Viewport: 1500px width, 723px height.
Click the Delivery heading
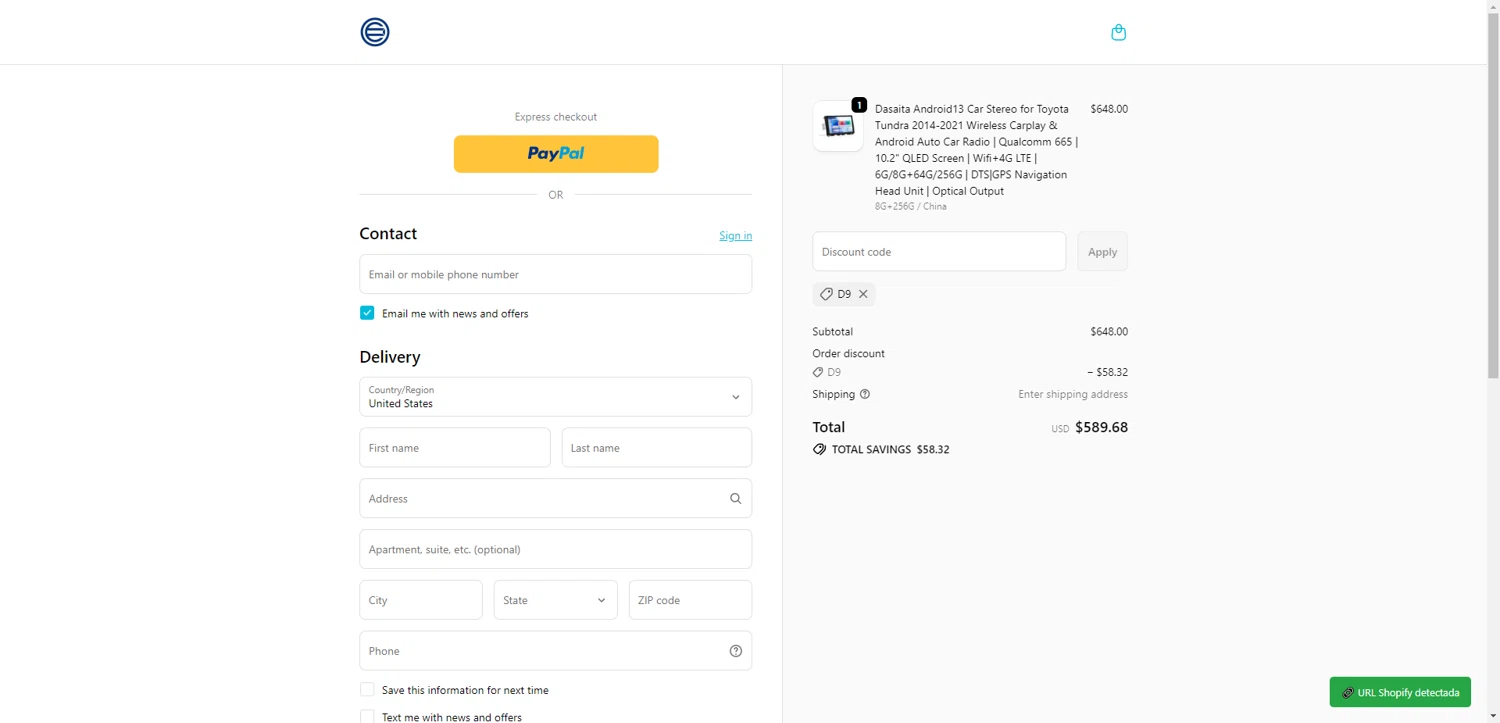point(390,357)
